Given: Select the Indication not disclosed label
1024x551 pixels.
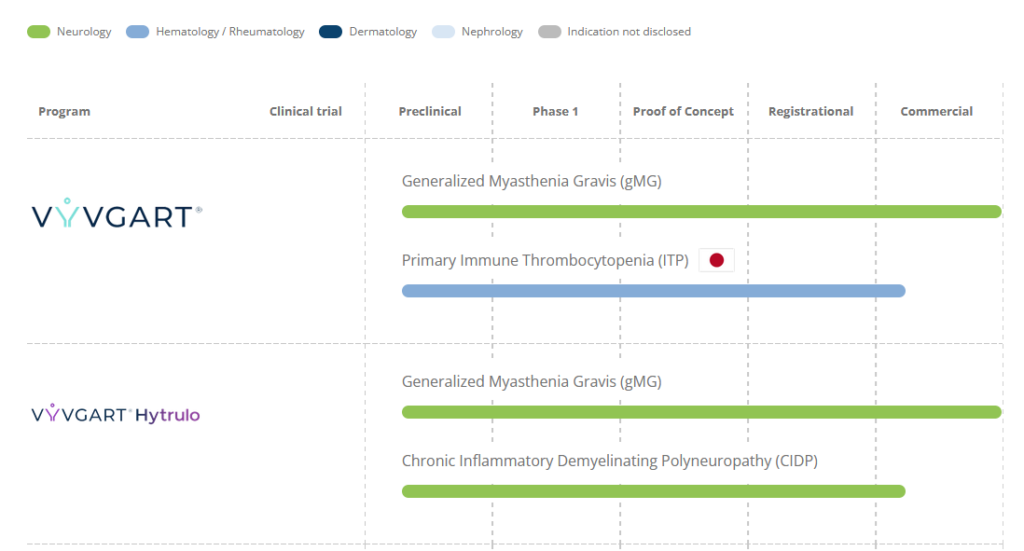Looking at the screenshot, I should coord(629,32).
